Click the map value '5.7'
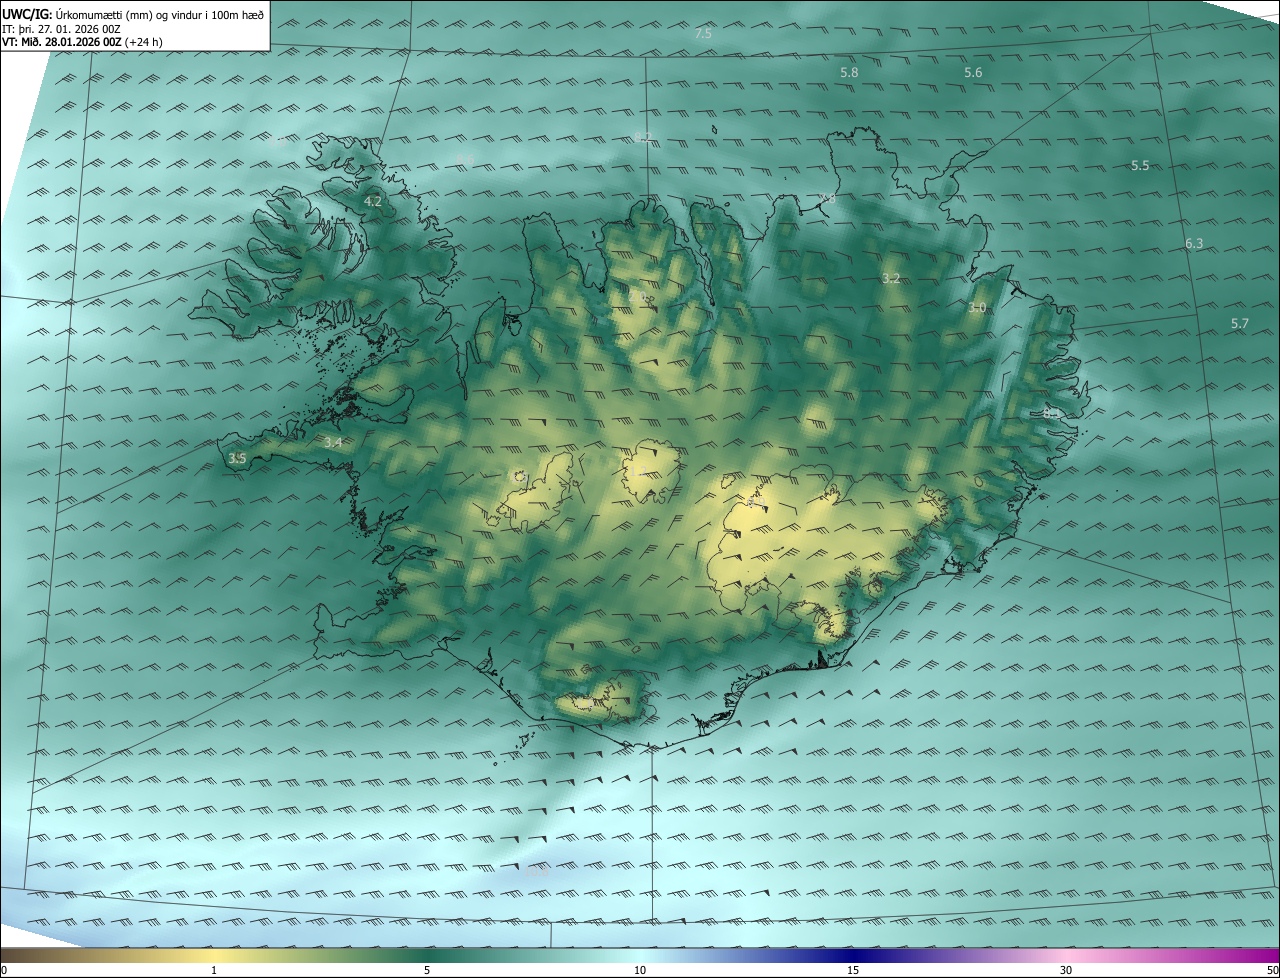The height and width of the screenshot is (978, 1280). [1240, 324]
